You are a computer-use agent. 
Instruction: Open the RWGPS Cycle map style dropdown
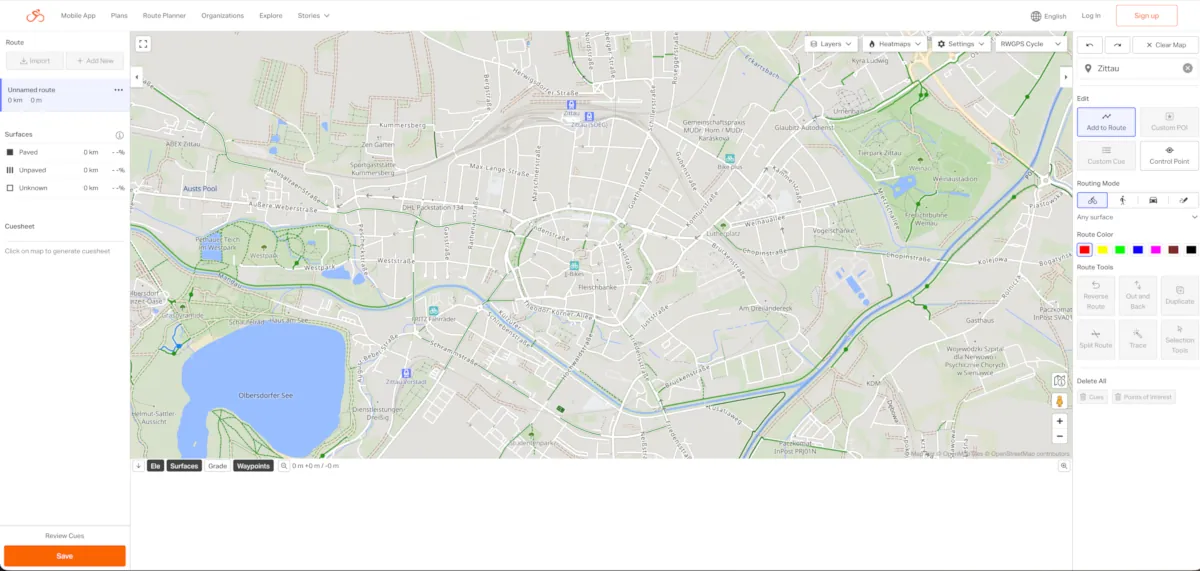pos(1032,44)
